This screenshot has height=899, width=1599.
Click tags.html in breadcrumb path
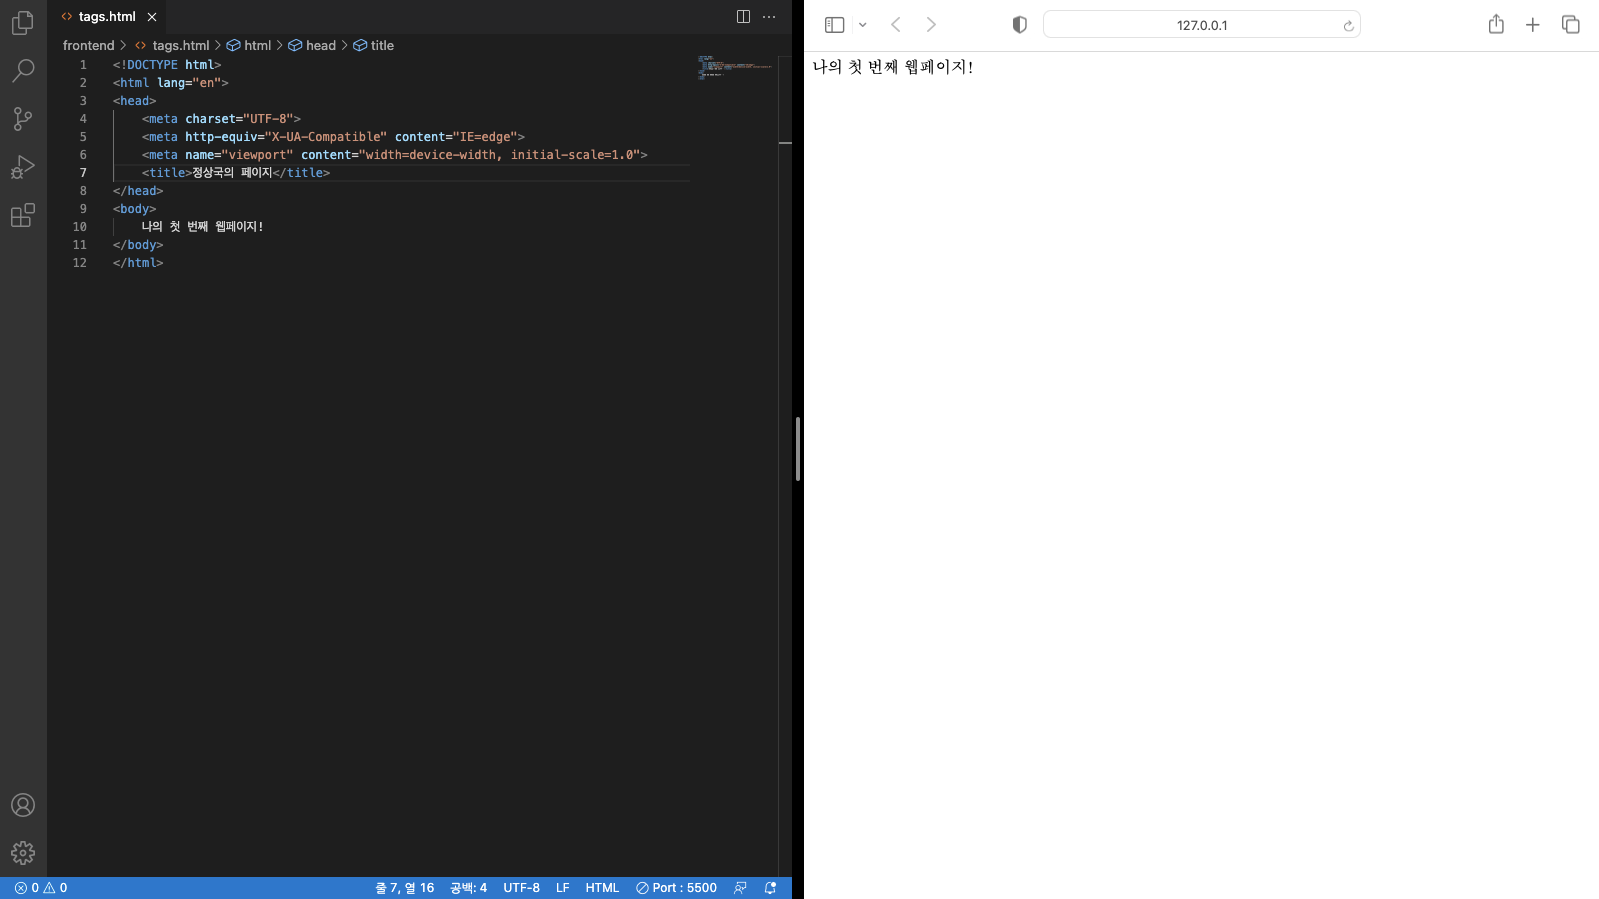(x=181, y=45)
